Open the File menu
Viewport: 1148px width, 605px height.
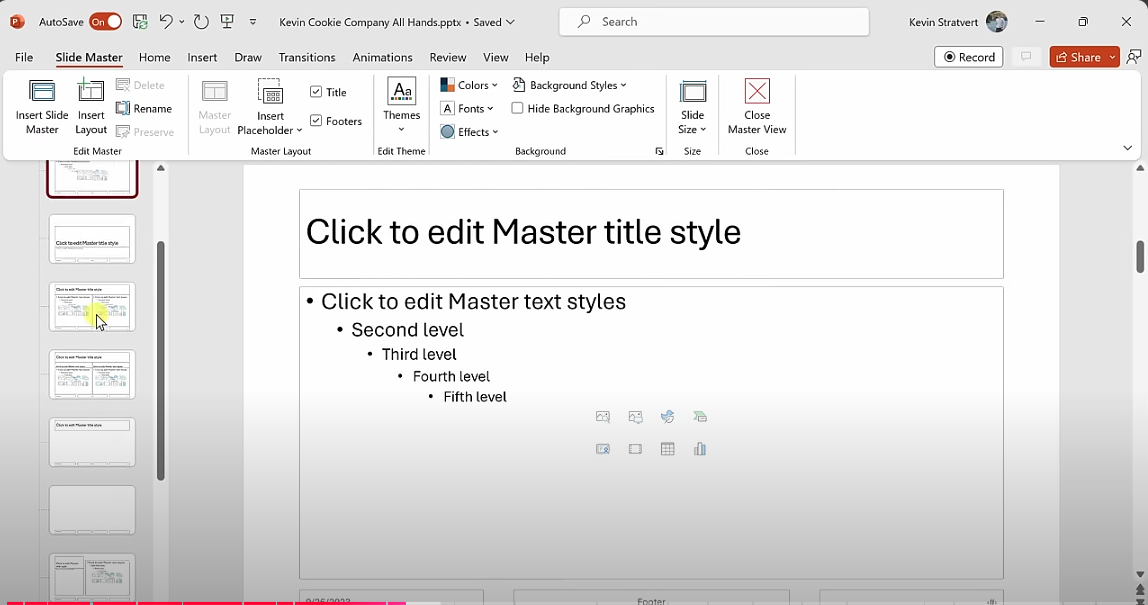24,57
